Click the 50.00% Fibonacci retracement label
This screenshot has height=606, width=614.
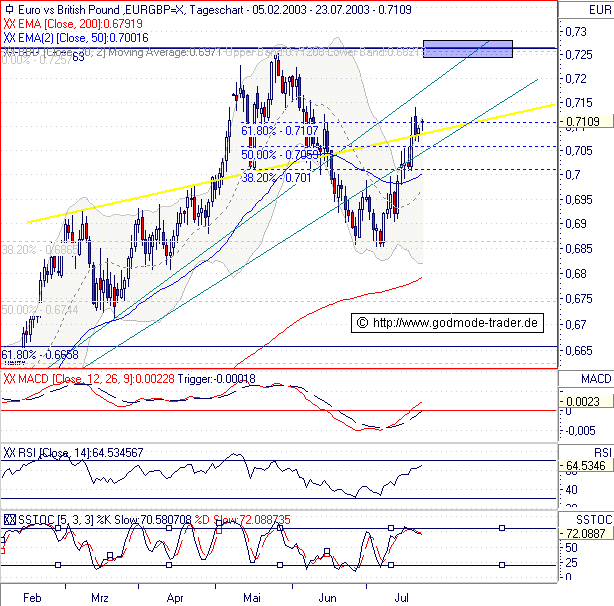[x=279, y=154]
